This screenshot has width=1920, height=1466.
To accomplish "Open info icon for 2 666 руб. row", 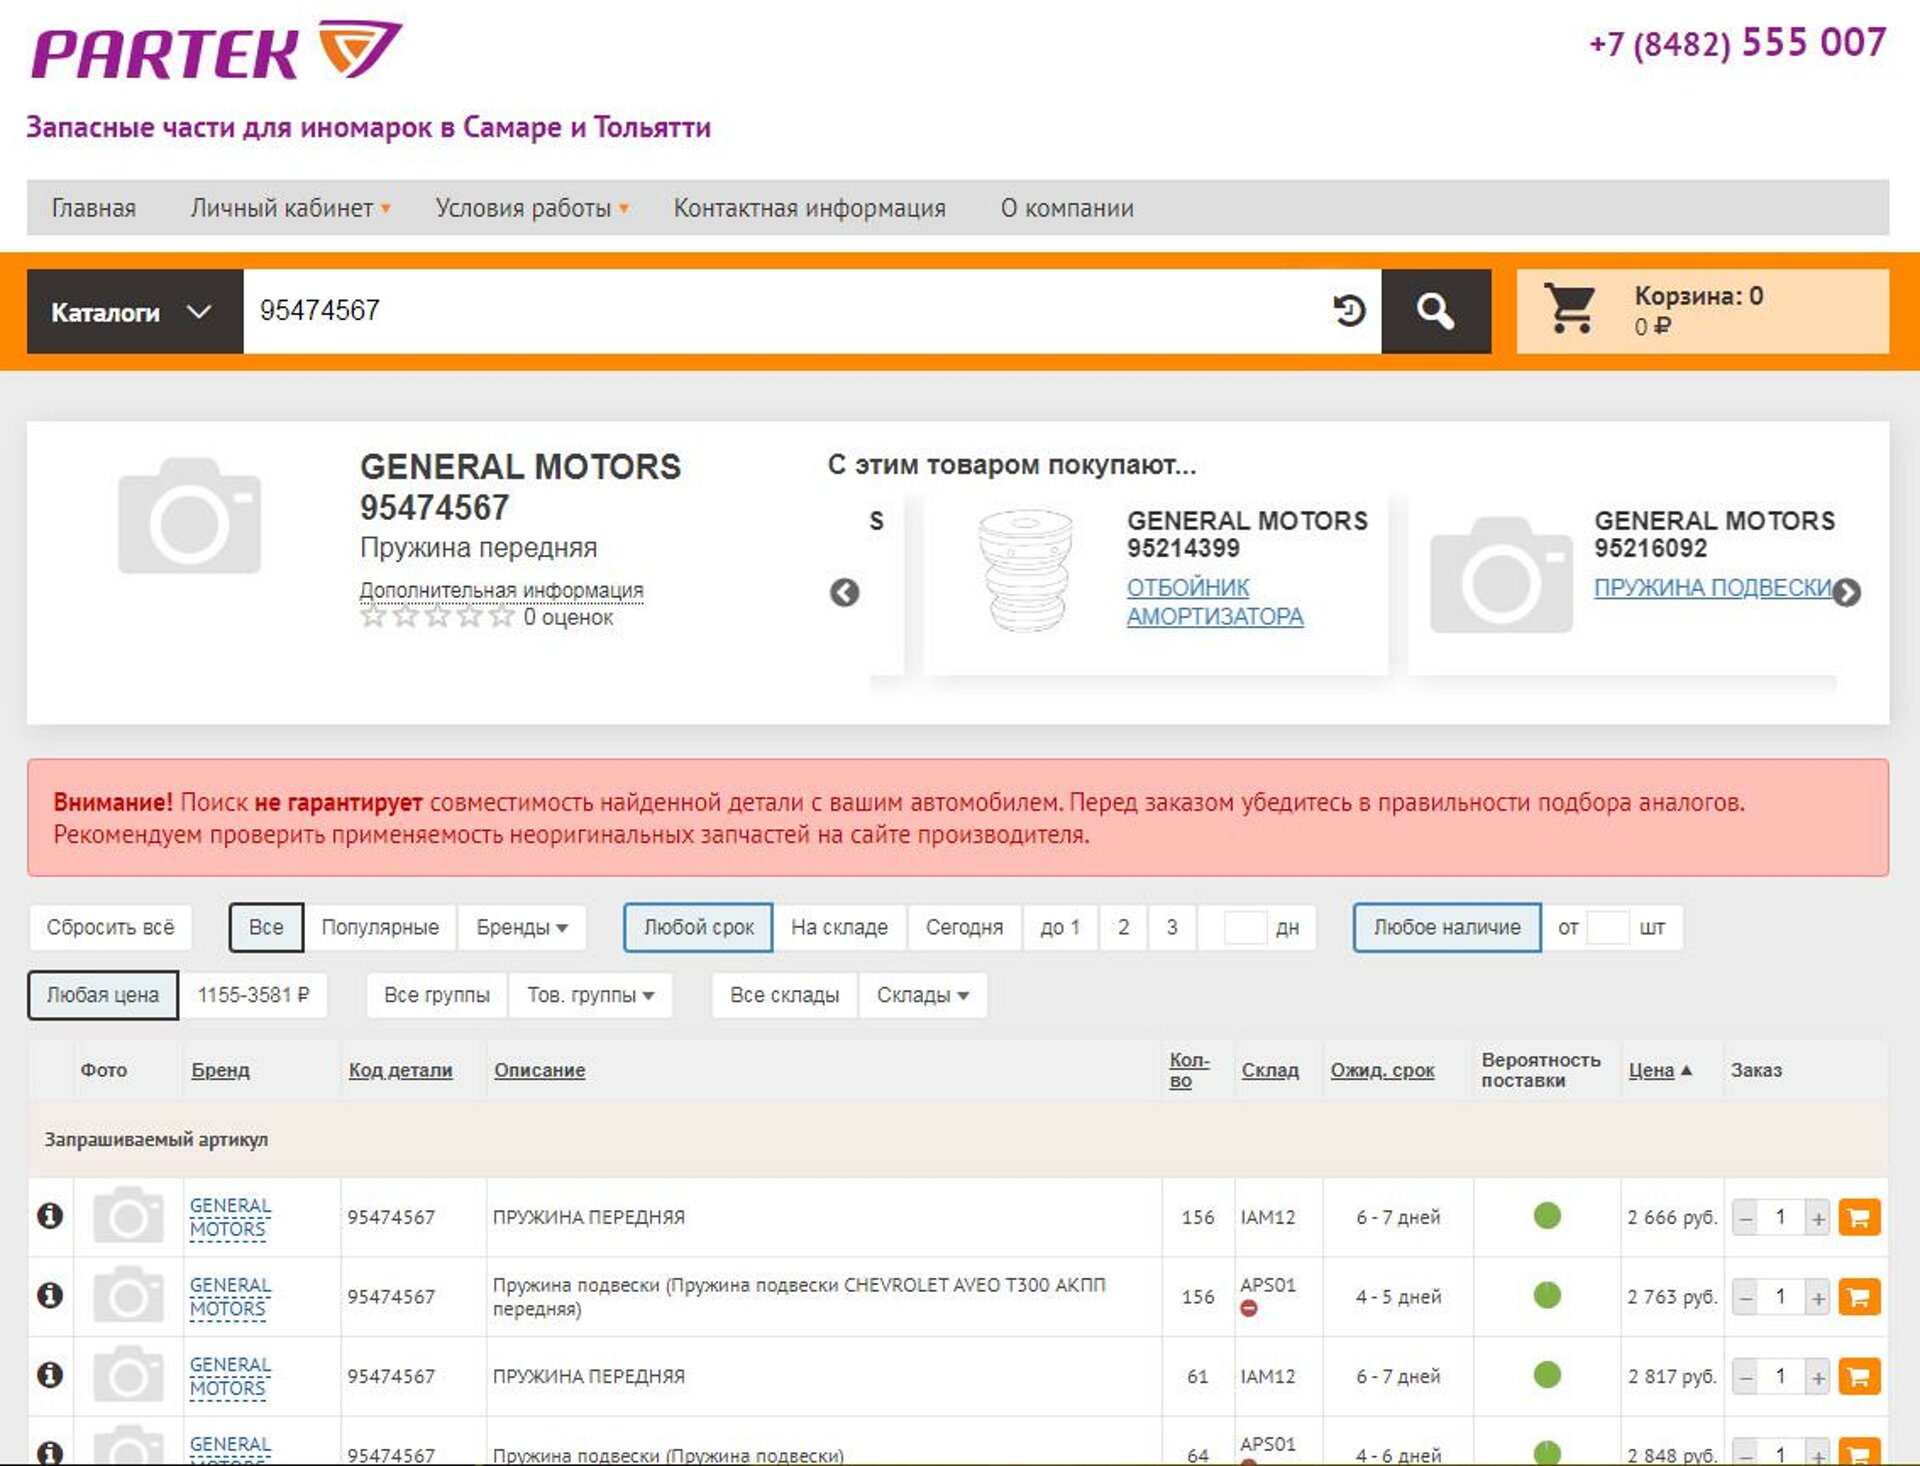I will click(x=50, y=1216).
